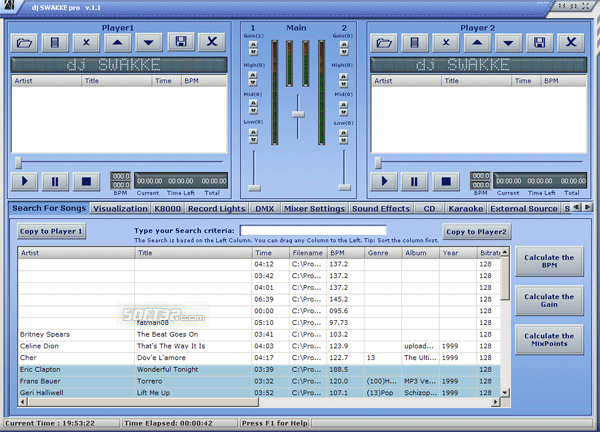Screen dimensions: 600x432
Task: Click the playlist file icon in Player 2
Action: tap(415, 42)
